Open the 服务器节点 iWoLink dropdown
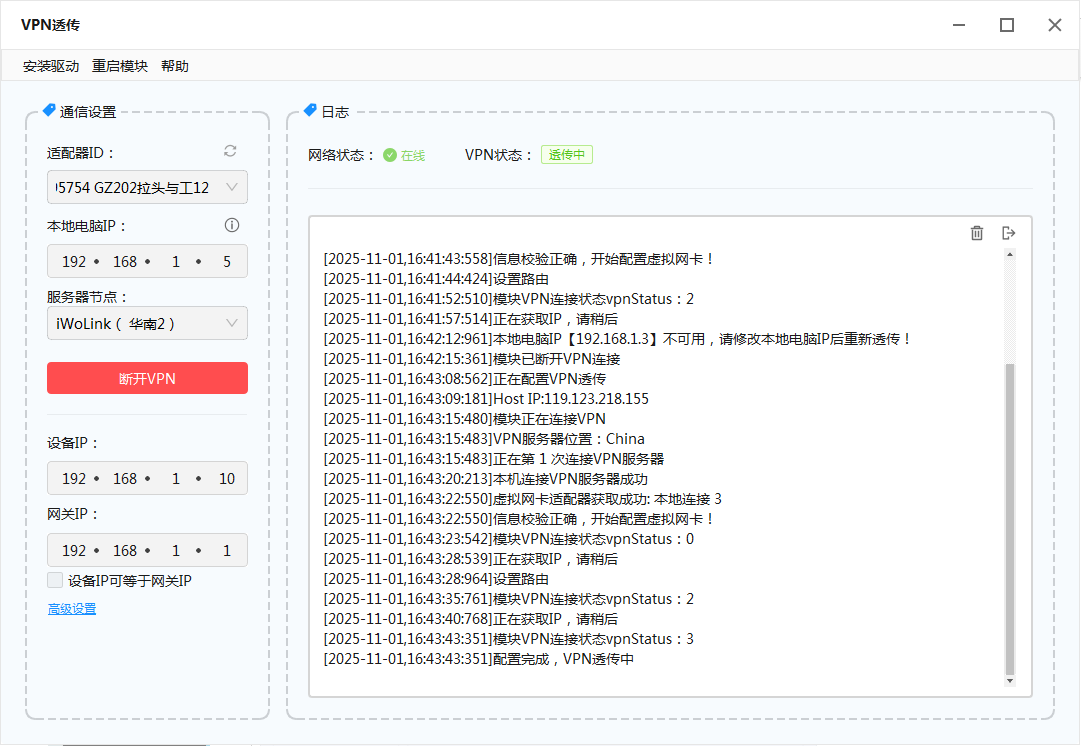 (231, 323)
